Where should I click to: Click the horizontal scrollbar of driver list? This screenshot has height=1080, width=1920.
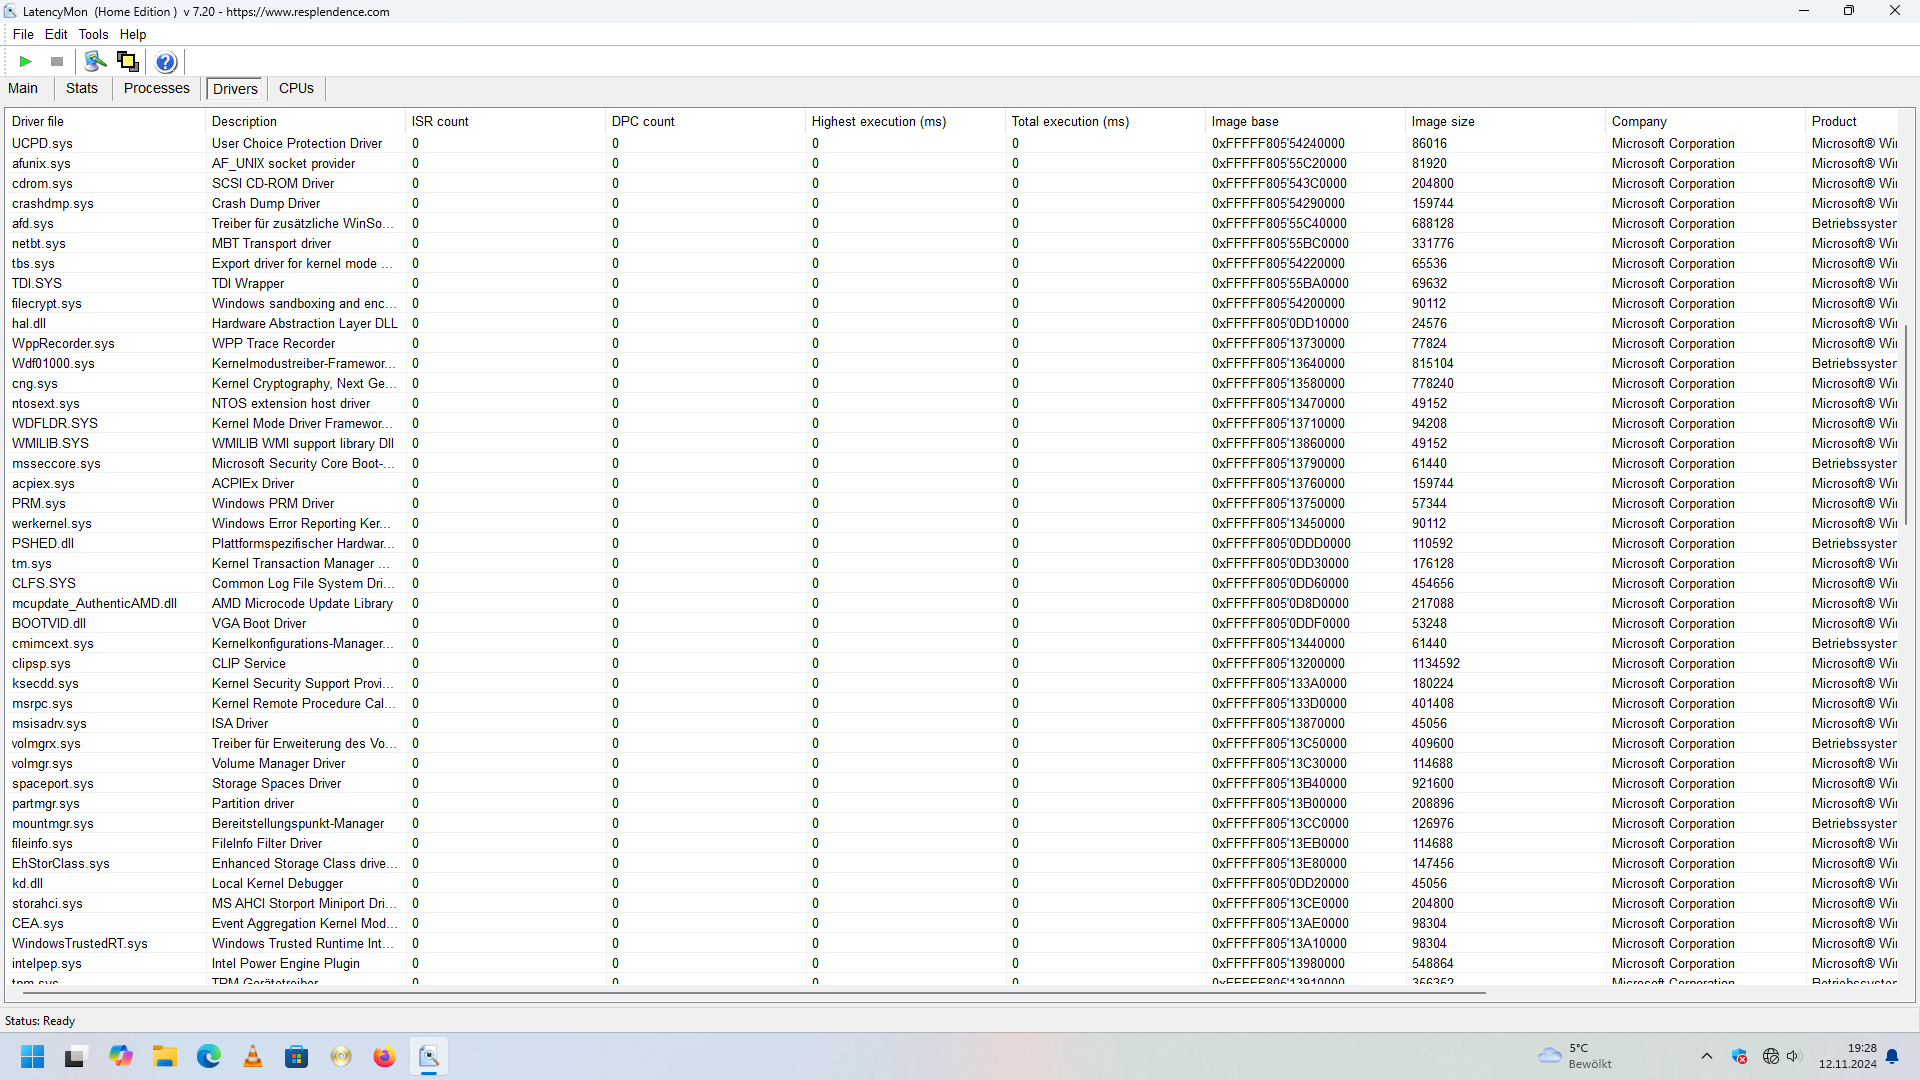click(750, 993)
